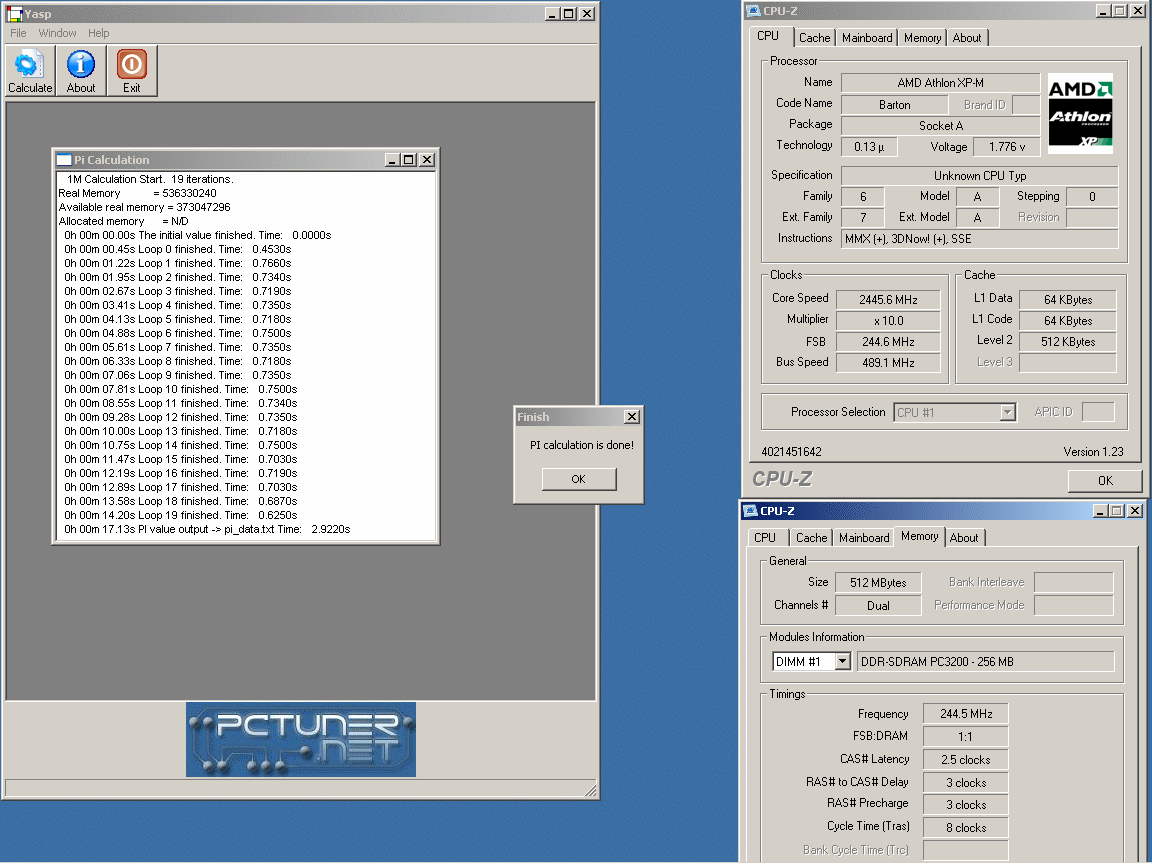Switch to Cache tab in top CPU-Z
Viewport: 1152px width, 864px height.
[x=815, y=37]
